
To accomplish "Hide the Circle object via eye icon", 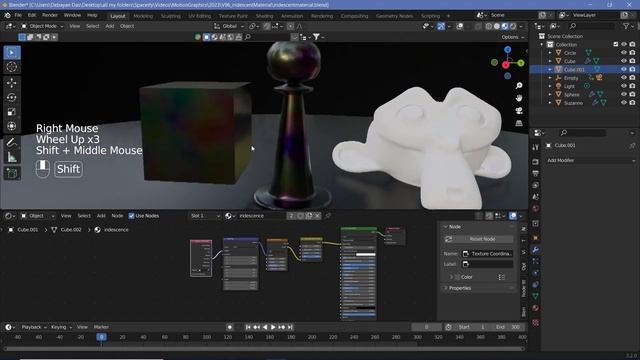I will click(x=624, y=53).
